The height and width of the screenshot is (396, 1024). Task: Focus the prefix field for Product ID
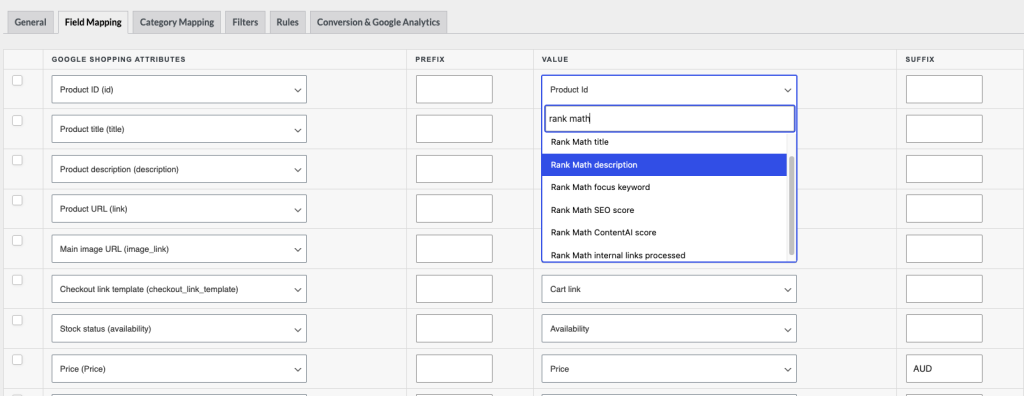[x=454, y=90]
